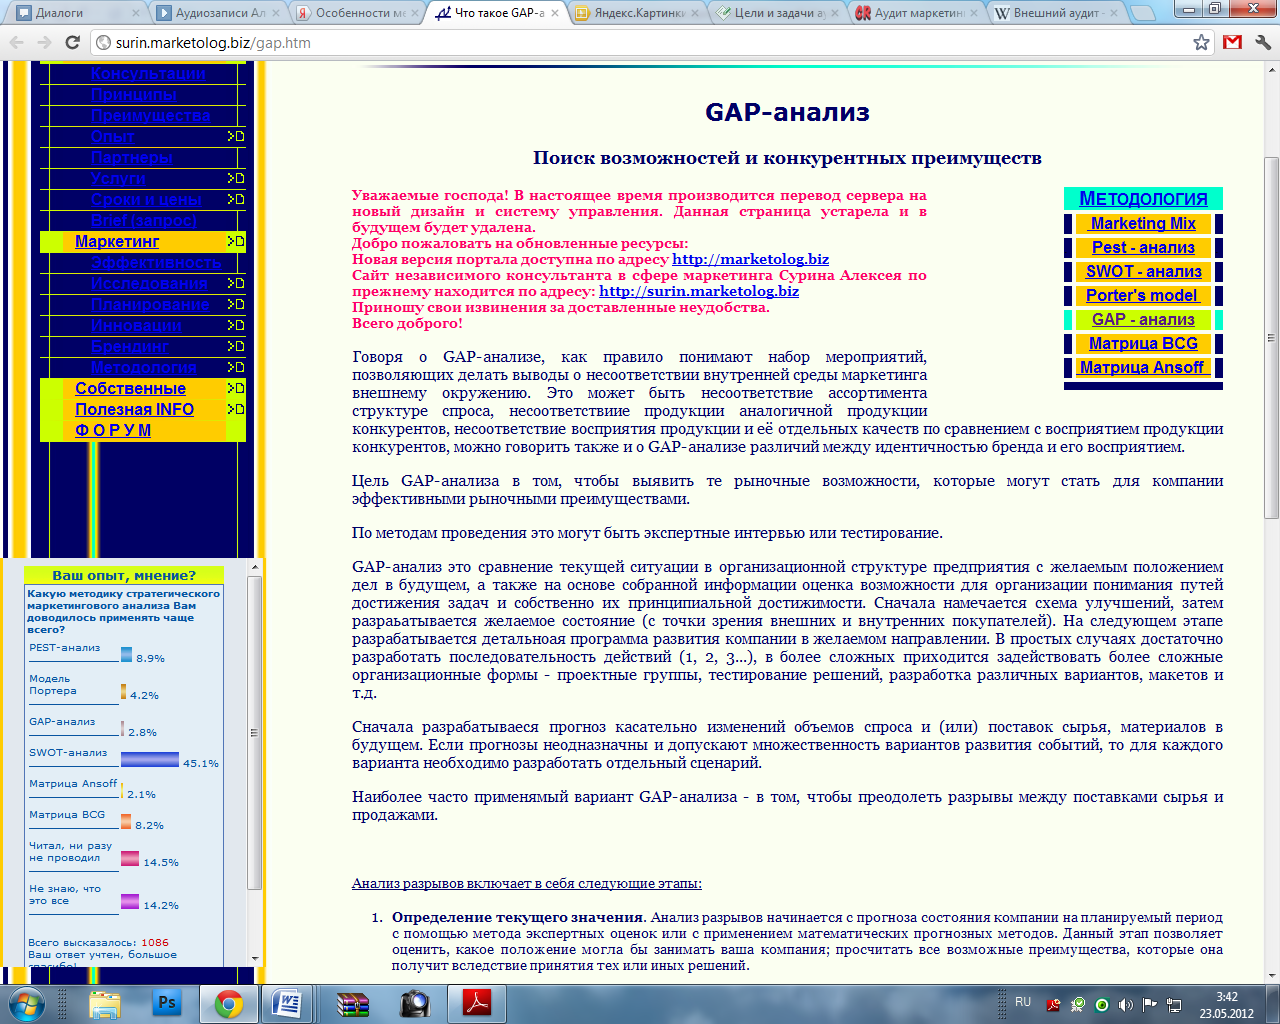This screenshot has height=1024, width=1280.
Task: Open the http://surin.marketolog.biz link
Action: 699,291
